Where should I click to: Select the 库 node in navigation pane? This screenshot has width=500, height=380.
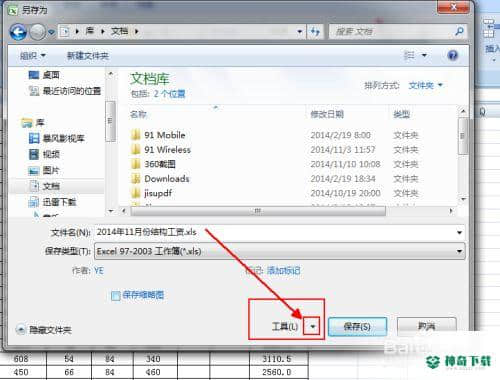point(33,123)
